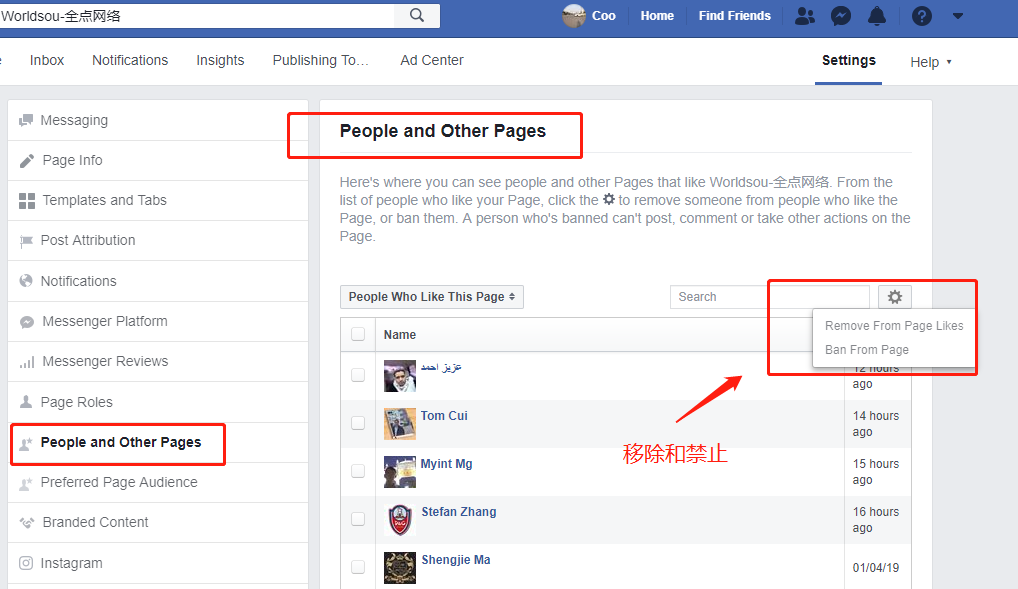The height and width of the screenshot is (589, 1018).
Task: Switch to the Inbox tab
Action: pyautogui.click(x=47, y=60)
